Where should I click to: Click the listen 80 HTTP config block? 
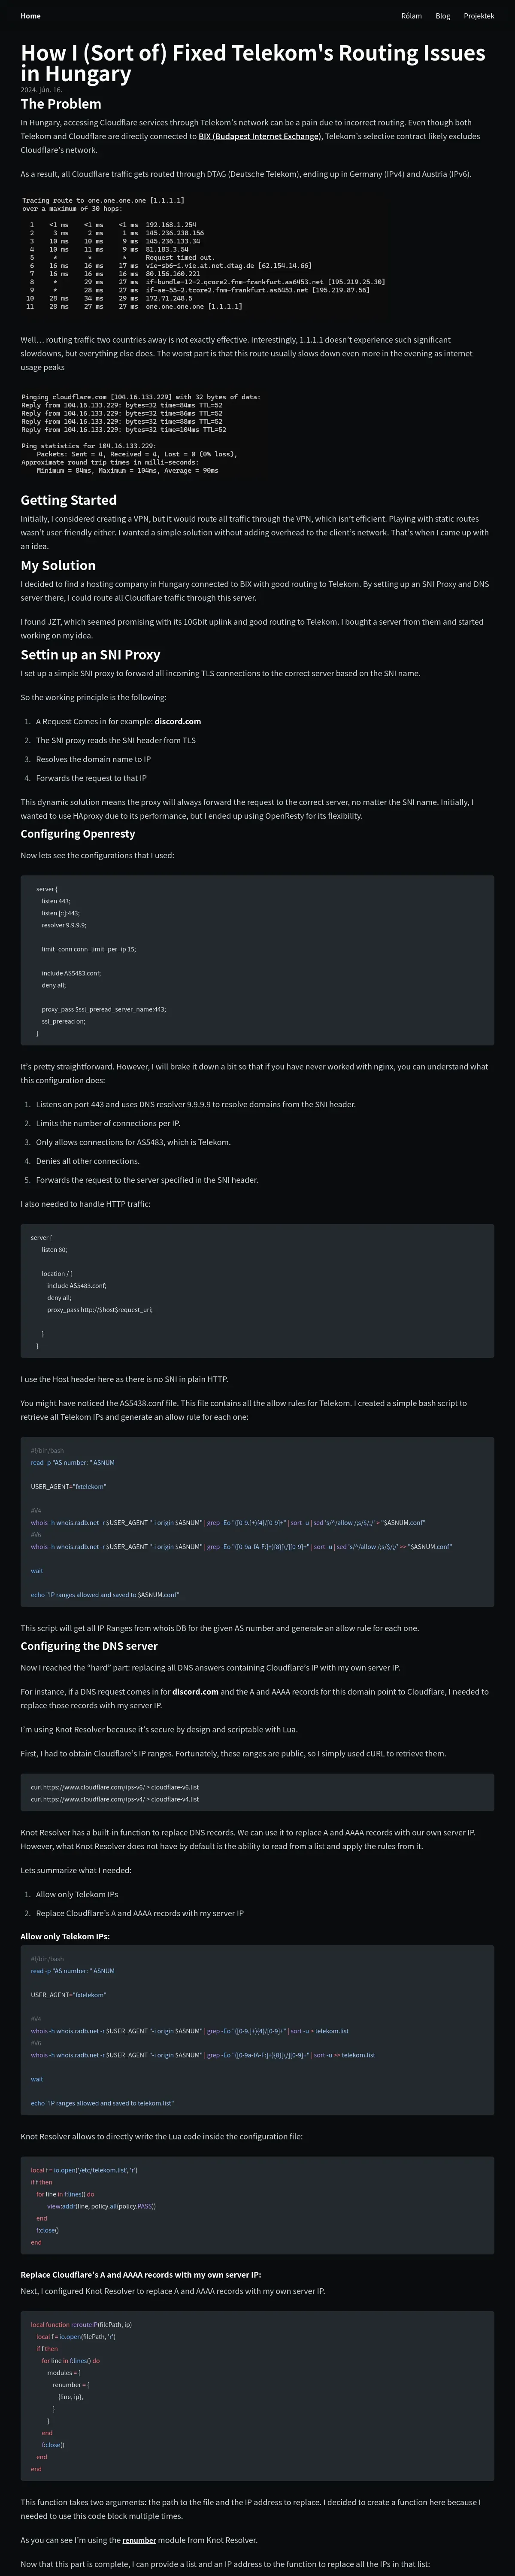click(x=257, y=1291)
